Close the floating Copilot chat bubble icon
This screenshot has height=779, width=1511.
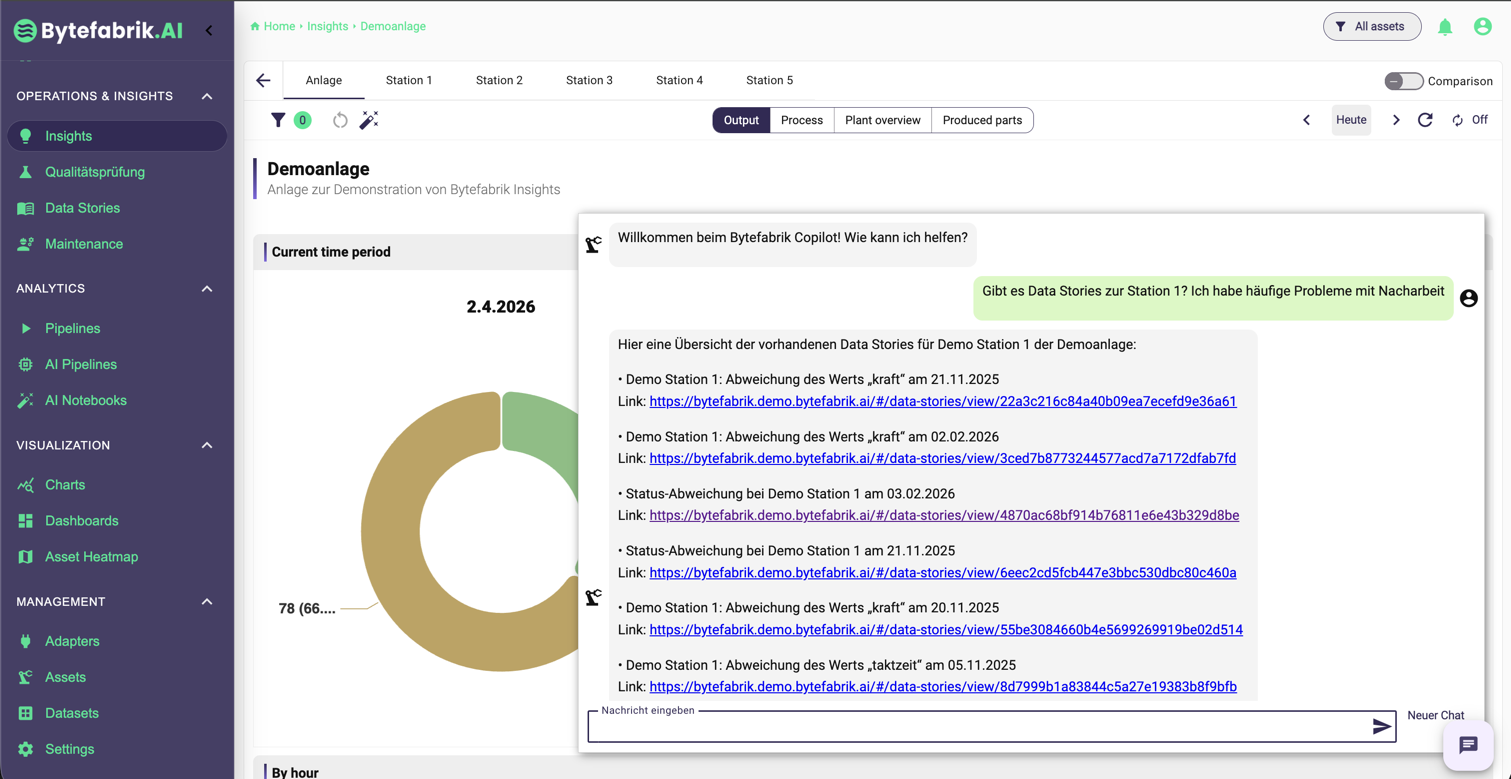1467,745
